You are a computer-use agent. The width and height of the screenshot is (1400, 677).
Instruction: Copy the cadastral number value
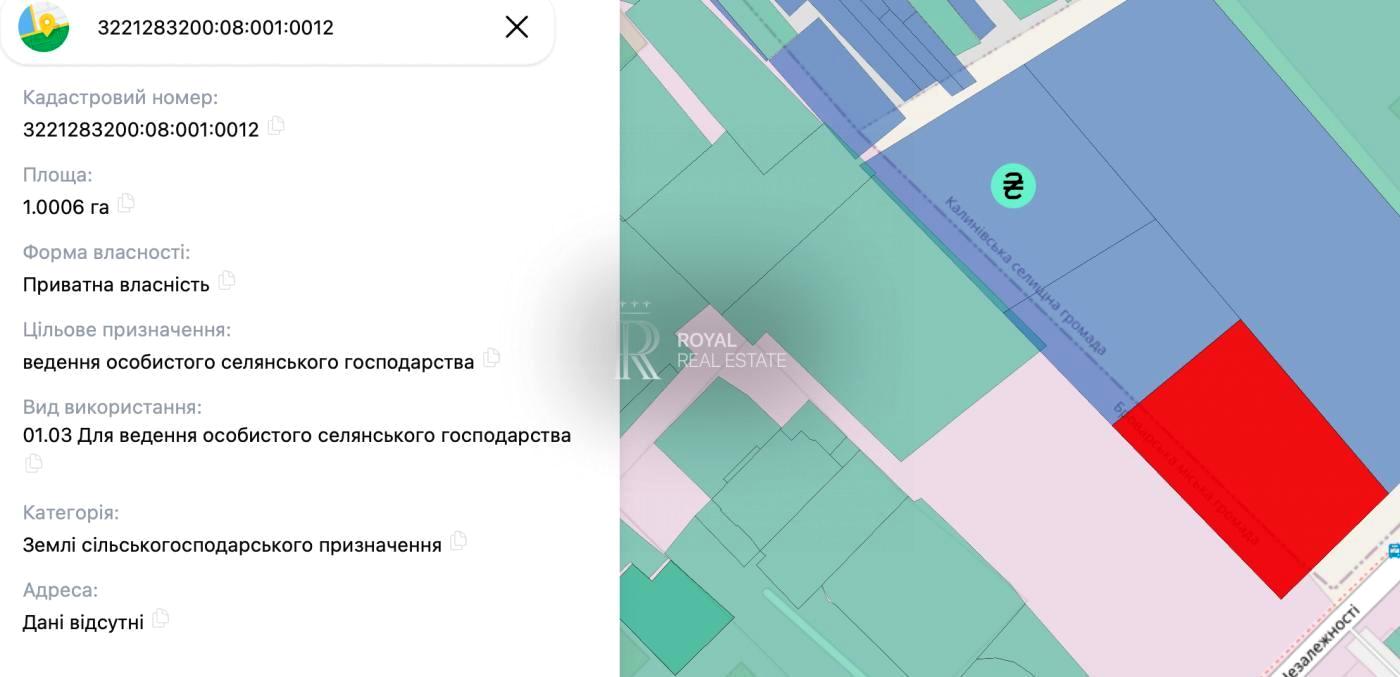(x=276, y=126)
